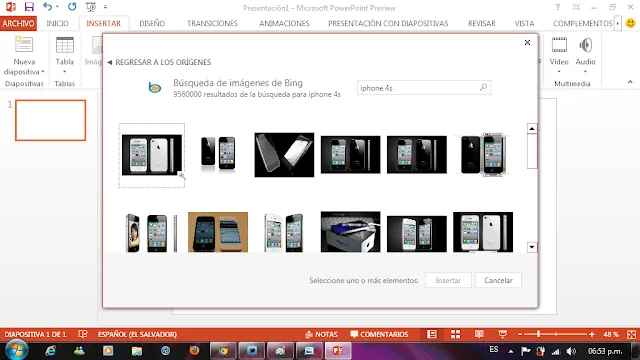Toggle the COMENTARIOS pane button
The height and width of the screenshot is (360, 640).
(379, 334)
